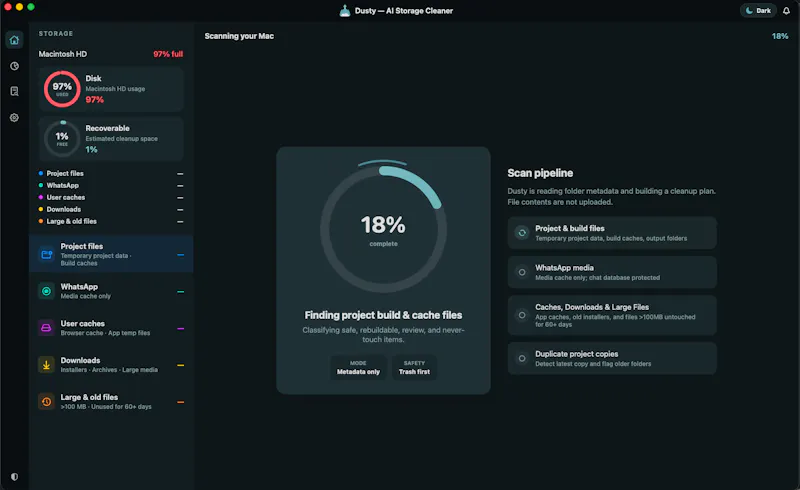The image size is (800, 490).
Task: Open the Project files sidebar row
Action: coord(111,254)
